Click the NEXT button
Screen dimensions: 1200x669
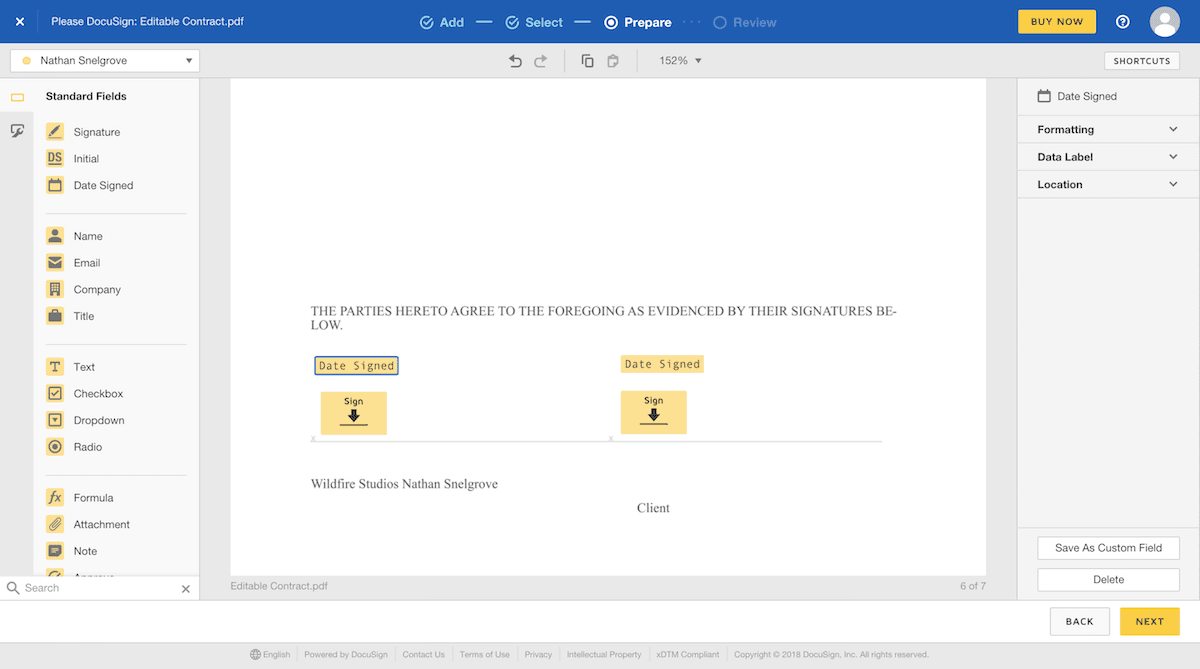click(1150, 621)
